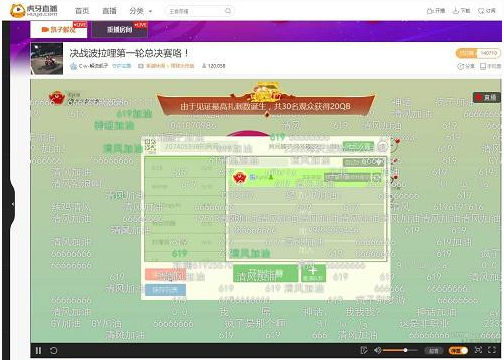This screenshot has width=504, height=360.
Task: Click the Huya Live logo
Action: click(34, 11)
